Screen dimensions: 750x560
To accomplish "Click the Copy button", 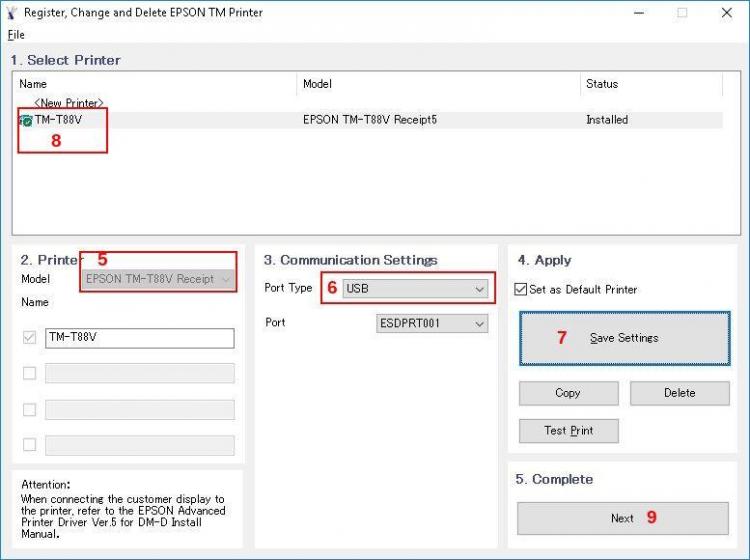I will point(568,393).
